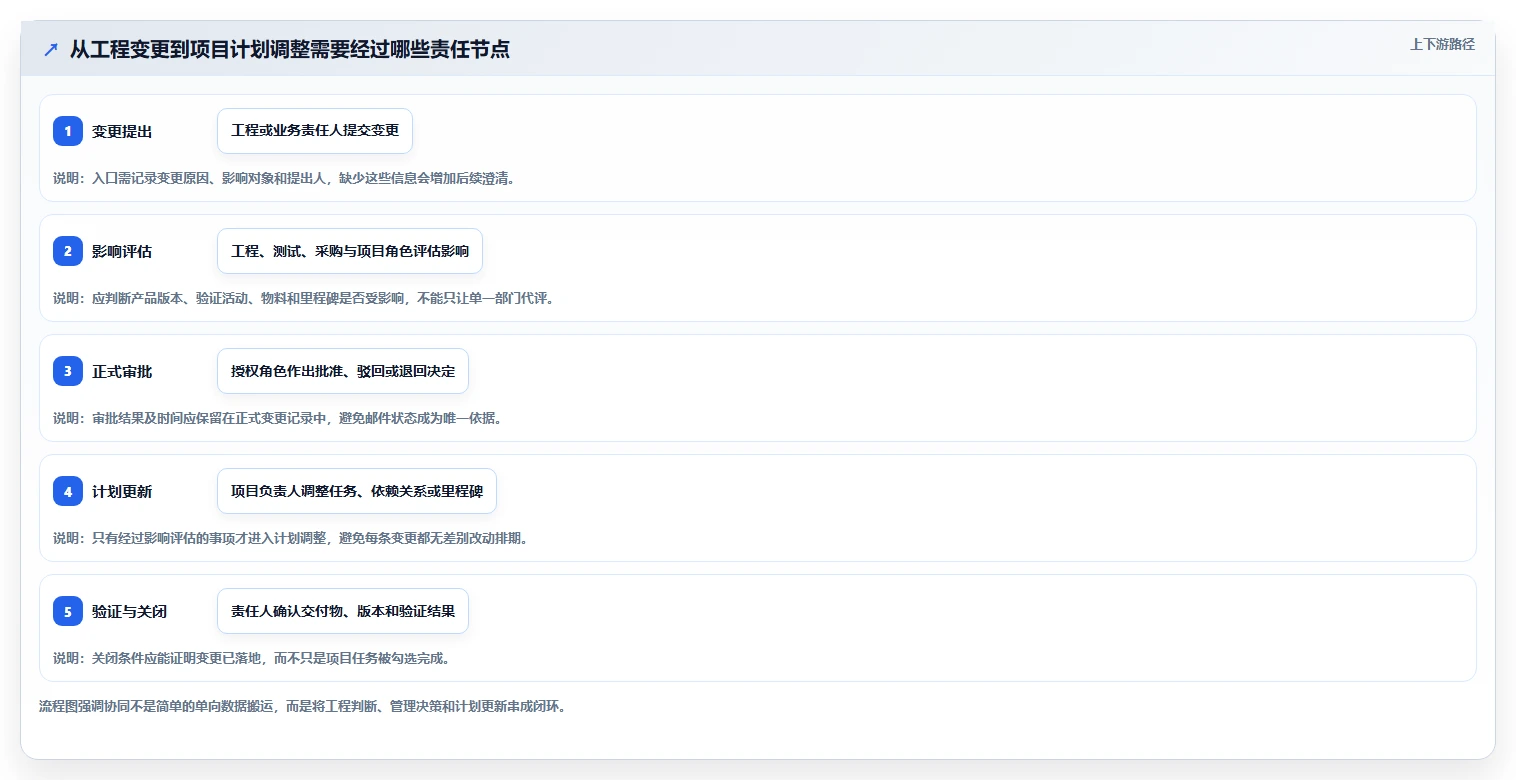Select the 项目负责人调整任务、依赖关系或里程碑 node box
Screen dimensions: 1516x780
click(357, 491)
